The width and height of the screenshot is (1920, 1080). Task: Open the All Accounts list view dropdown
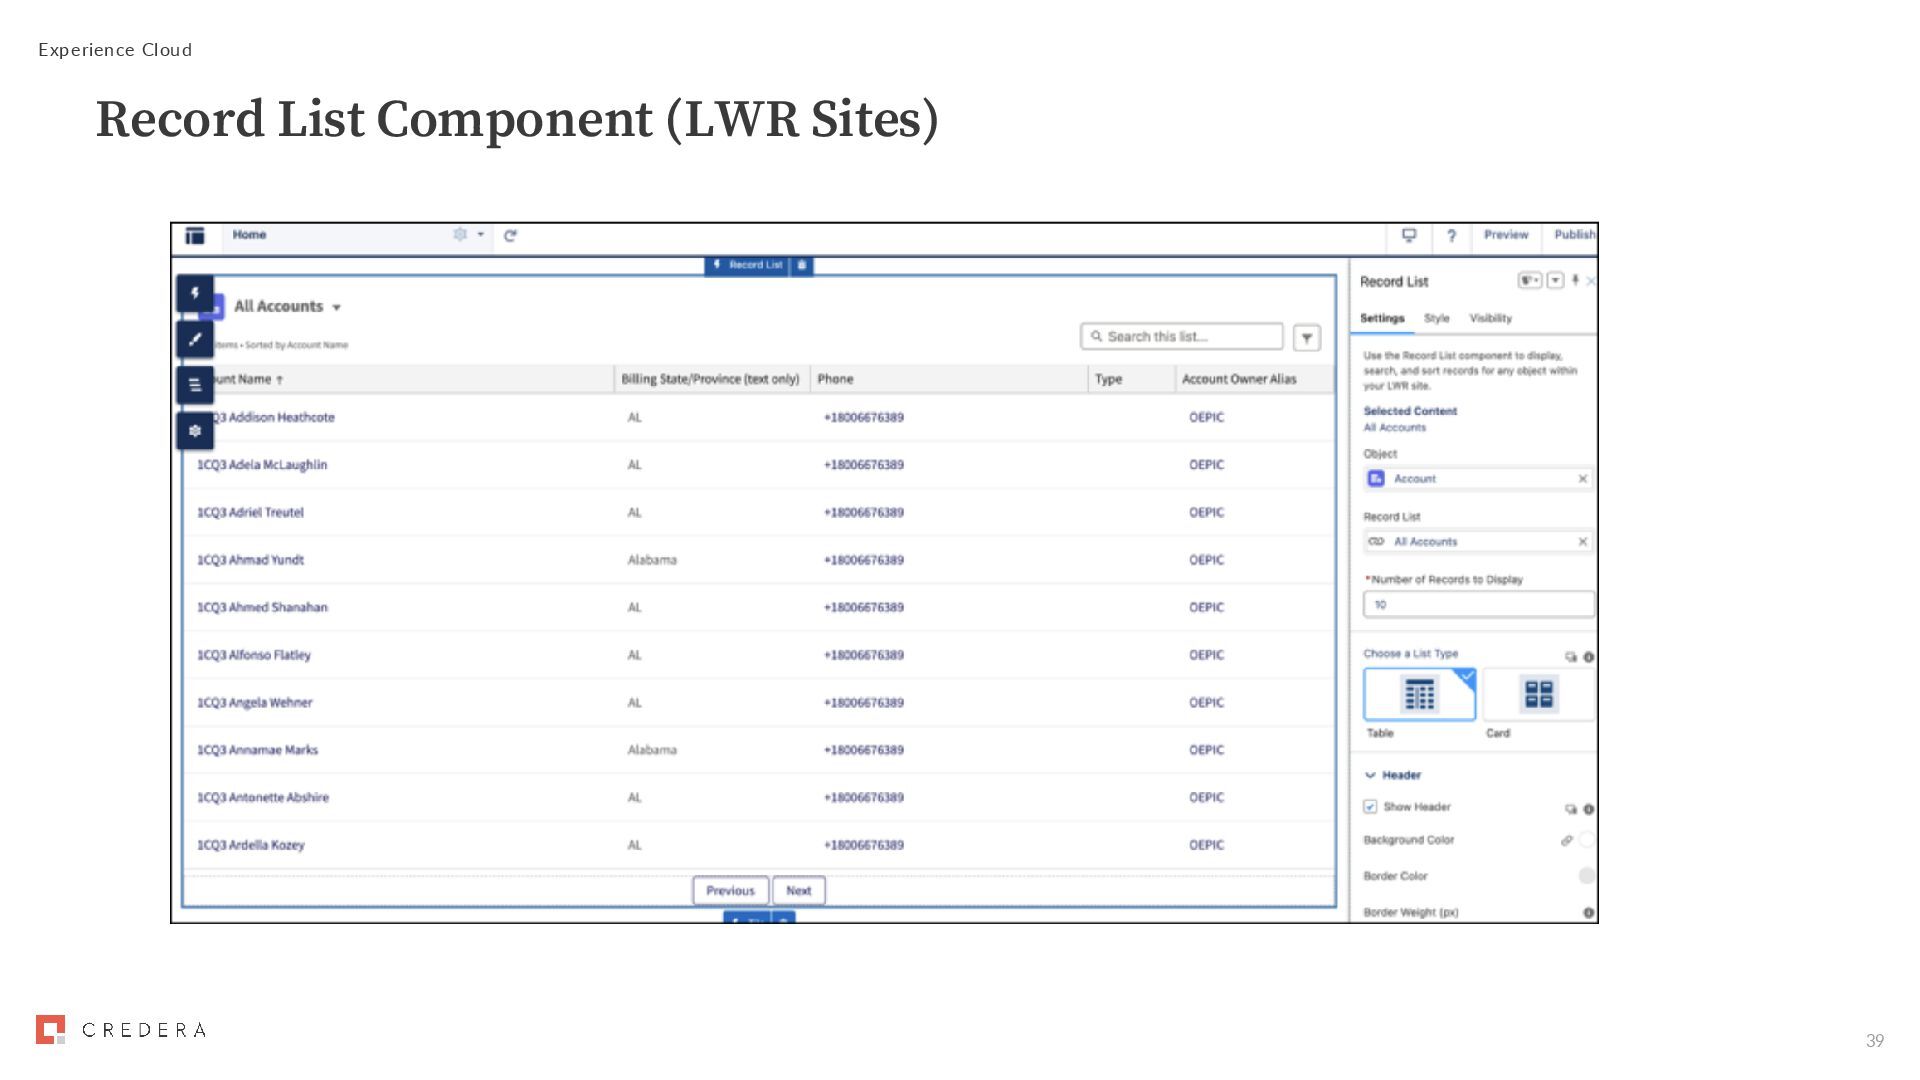pos(337,308)
